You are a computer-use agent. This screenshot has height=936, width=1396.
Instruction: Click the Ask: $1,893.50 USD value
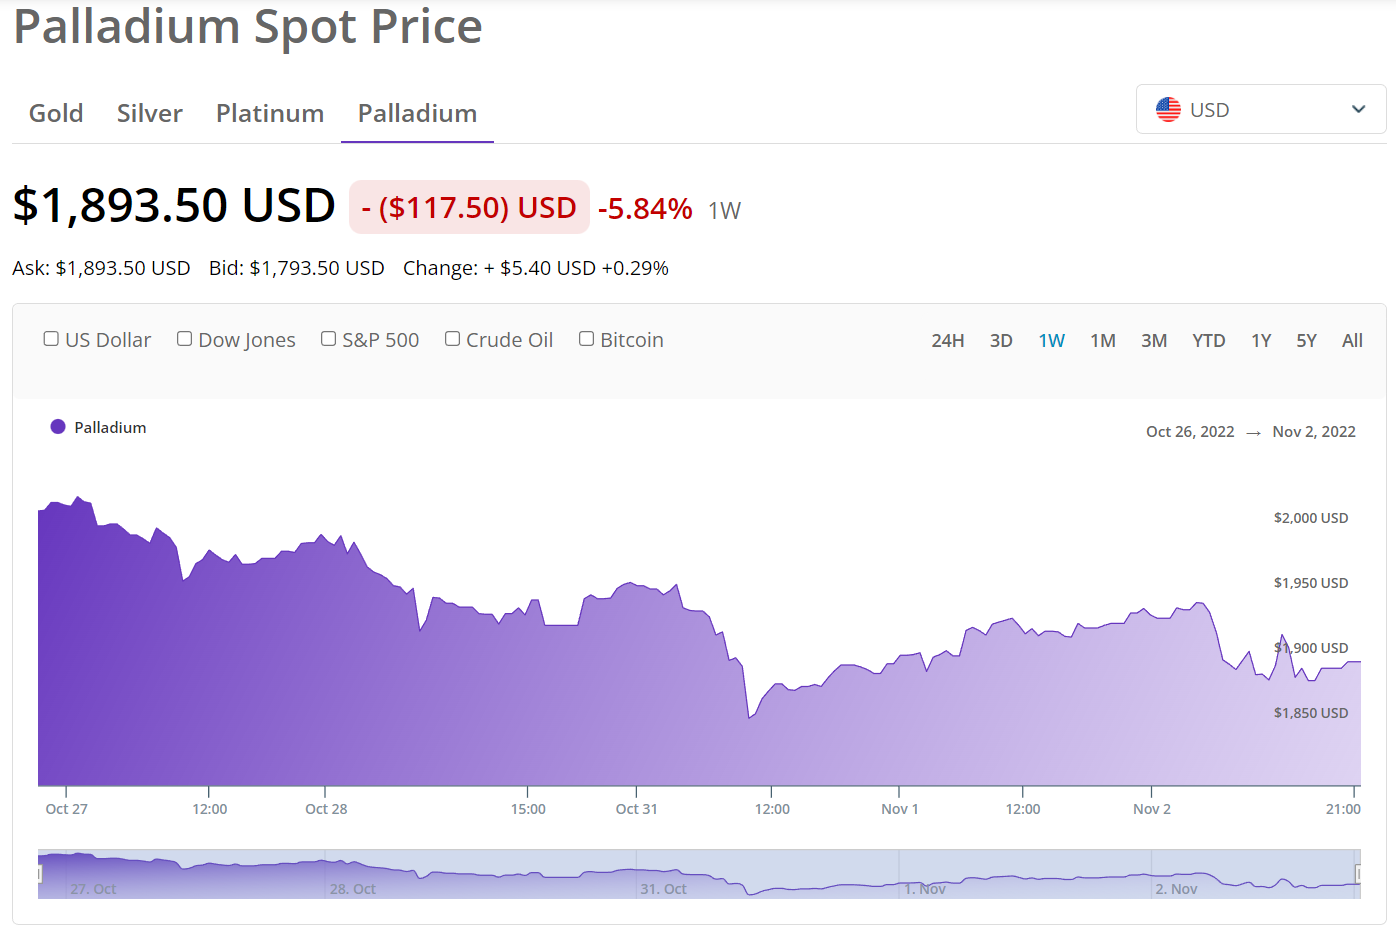pos(101,268)
